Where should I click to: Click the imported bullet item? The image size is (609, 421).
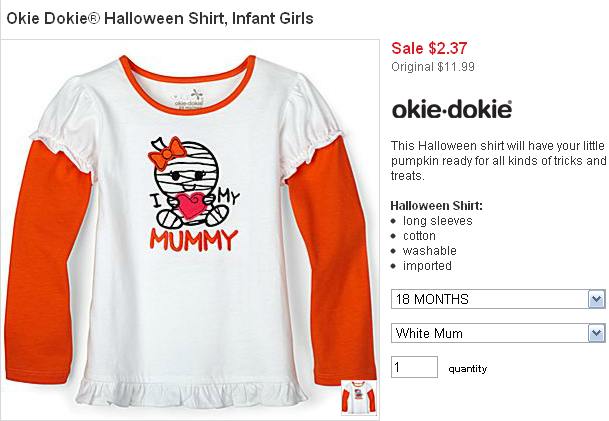427,266
